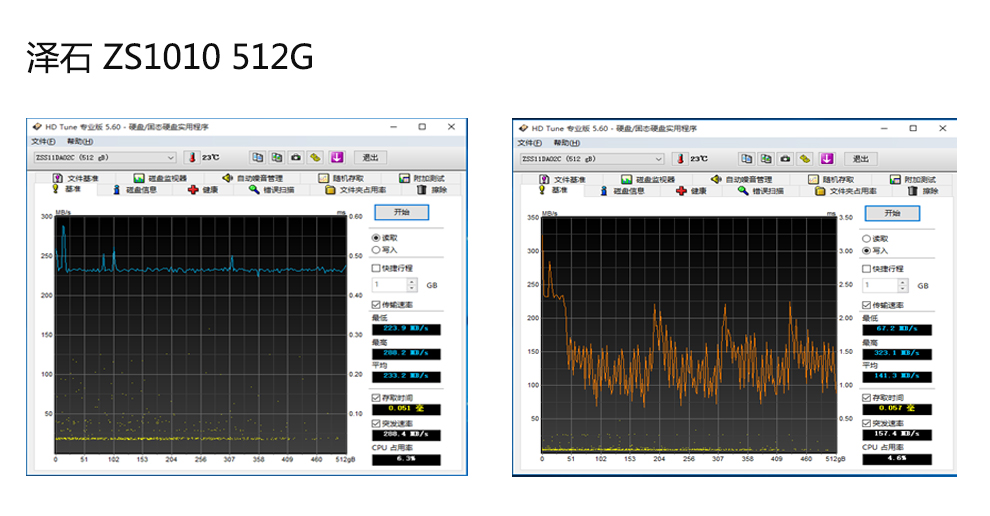
Task: Click red cross 健康 icon in blue-graph window
Action: tap(193, 189)
